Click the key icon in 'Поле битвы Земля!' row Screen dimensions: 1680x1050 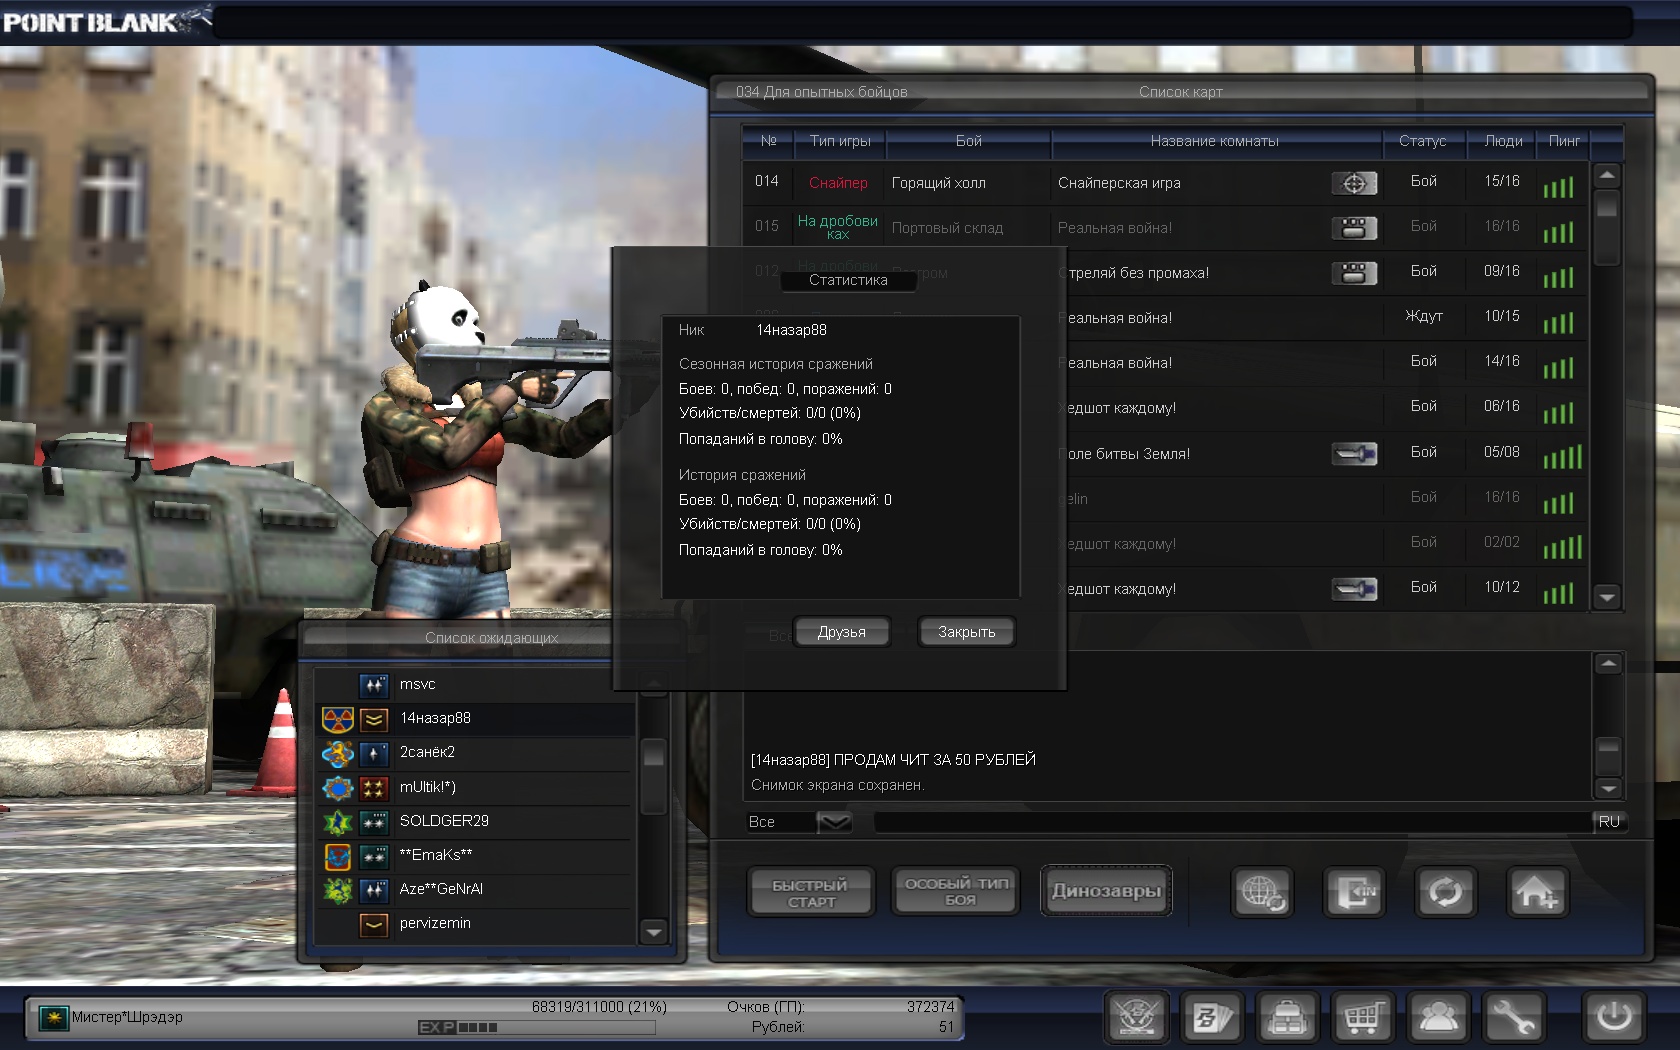(1355, 454)
